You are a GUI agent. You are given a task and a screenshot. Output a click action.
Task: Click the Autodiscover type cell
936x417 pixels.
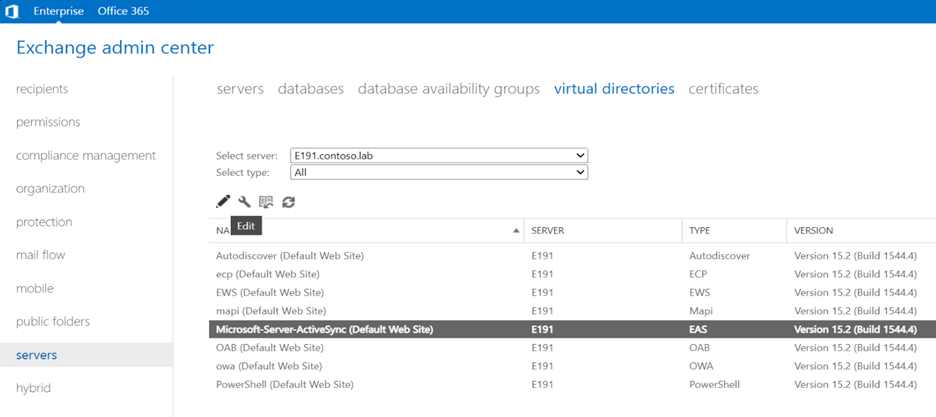719,256
